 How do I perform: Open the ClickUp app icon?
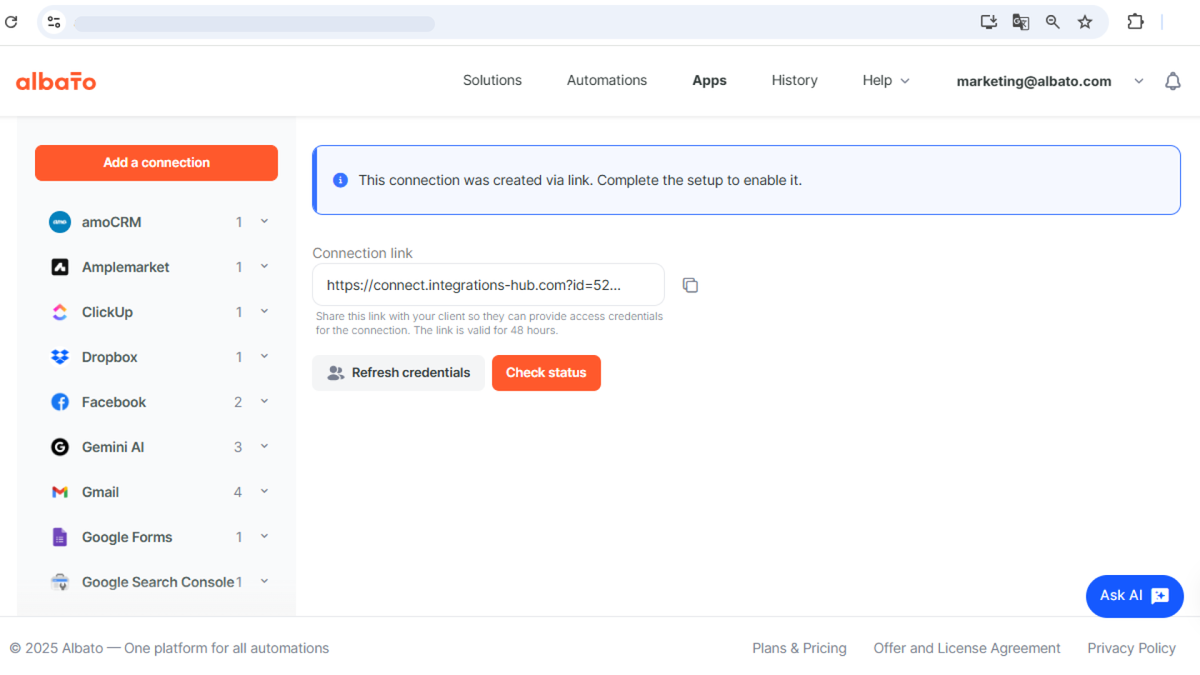pyautogui.click(x=59, y=311)
